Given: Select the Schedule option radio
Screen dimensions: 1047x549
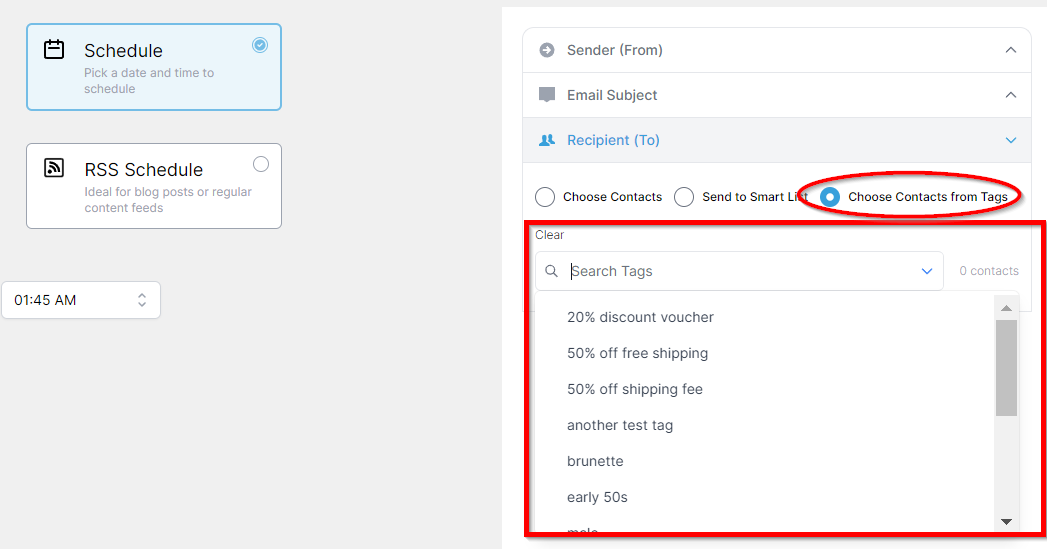Looking at the screenshot, I should pos(260,45).
